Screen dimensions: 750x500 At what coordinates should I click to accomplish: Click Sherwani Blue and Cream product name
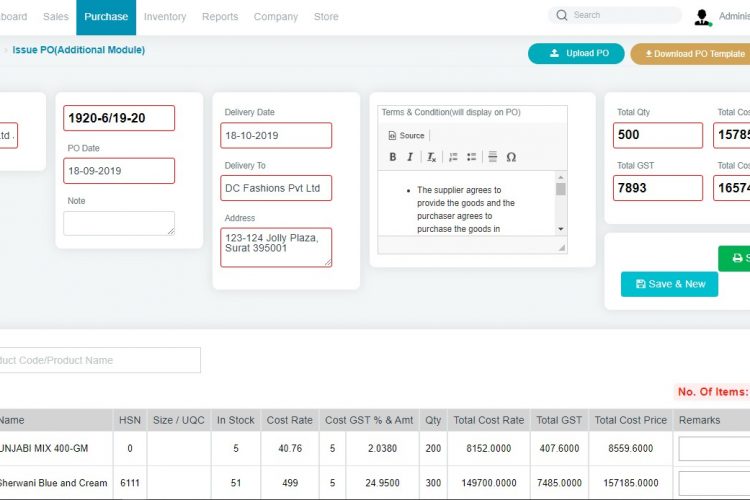coord(53,483)
